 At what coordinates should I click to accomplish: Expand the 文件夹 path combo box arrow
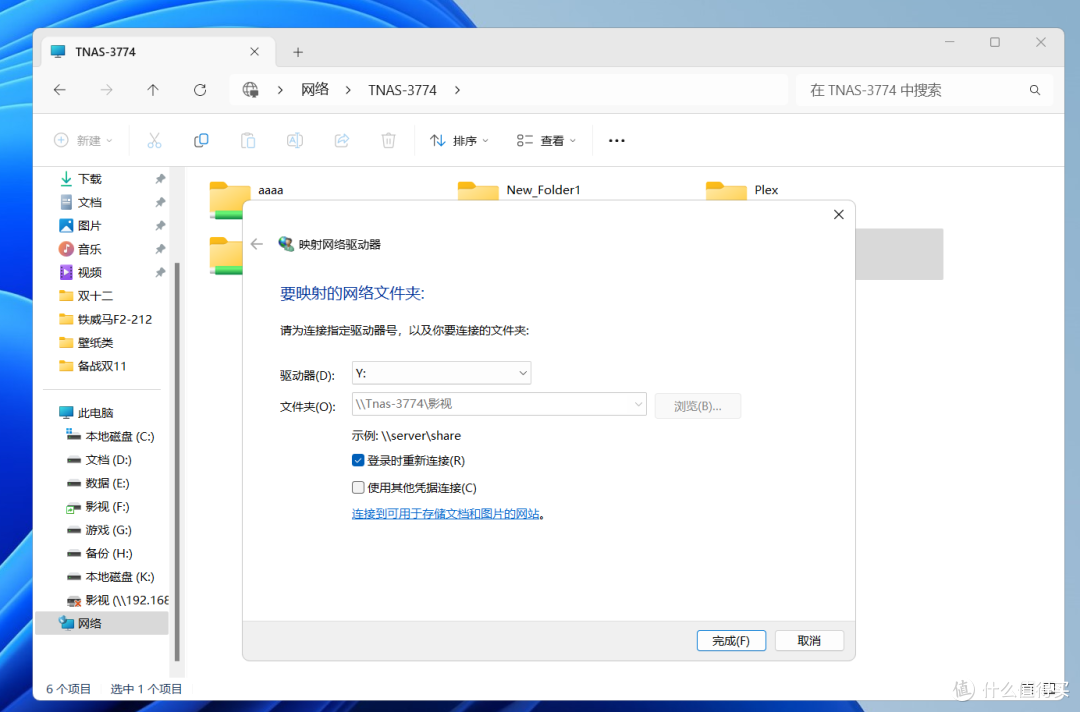coord(638,404)
